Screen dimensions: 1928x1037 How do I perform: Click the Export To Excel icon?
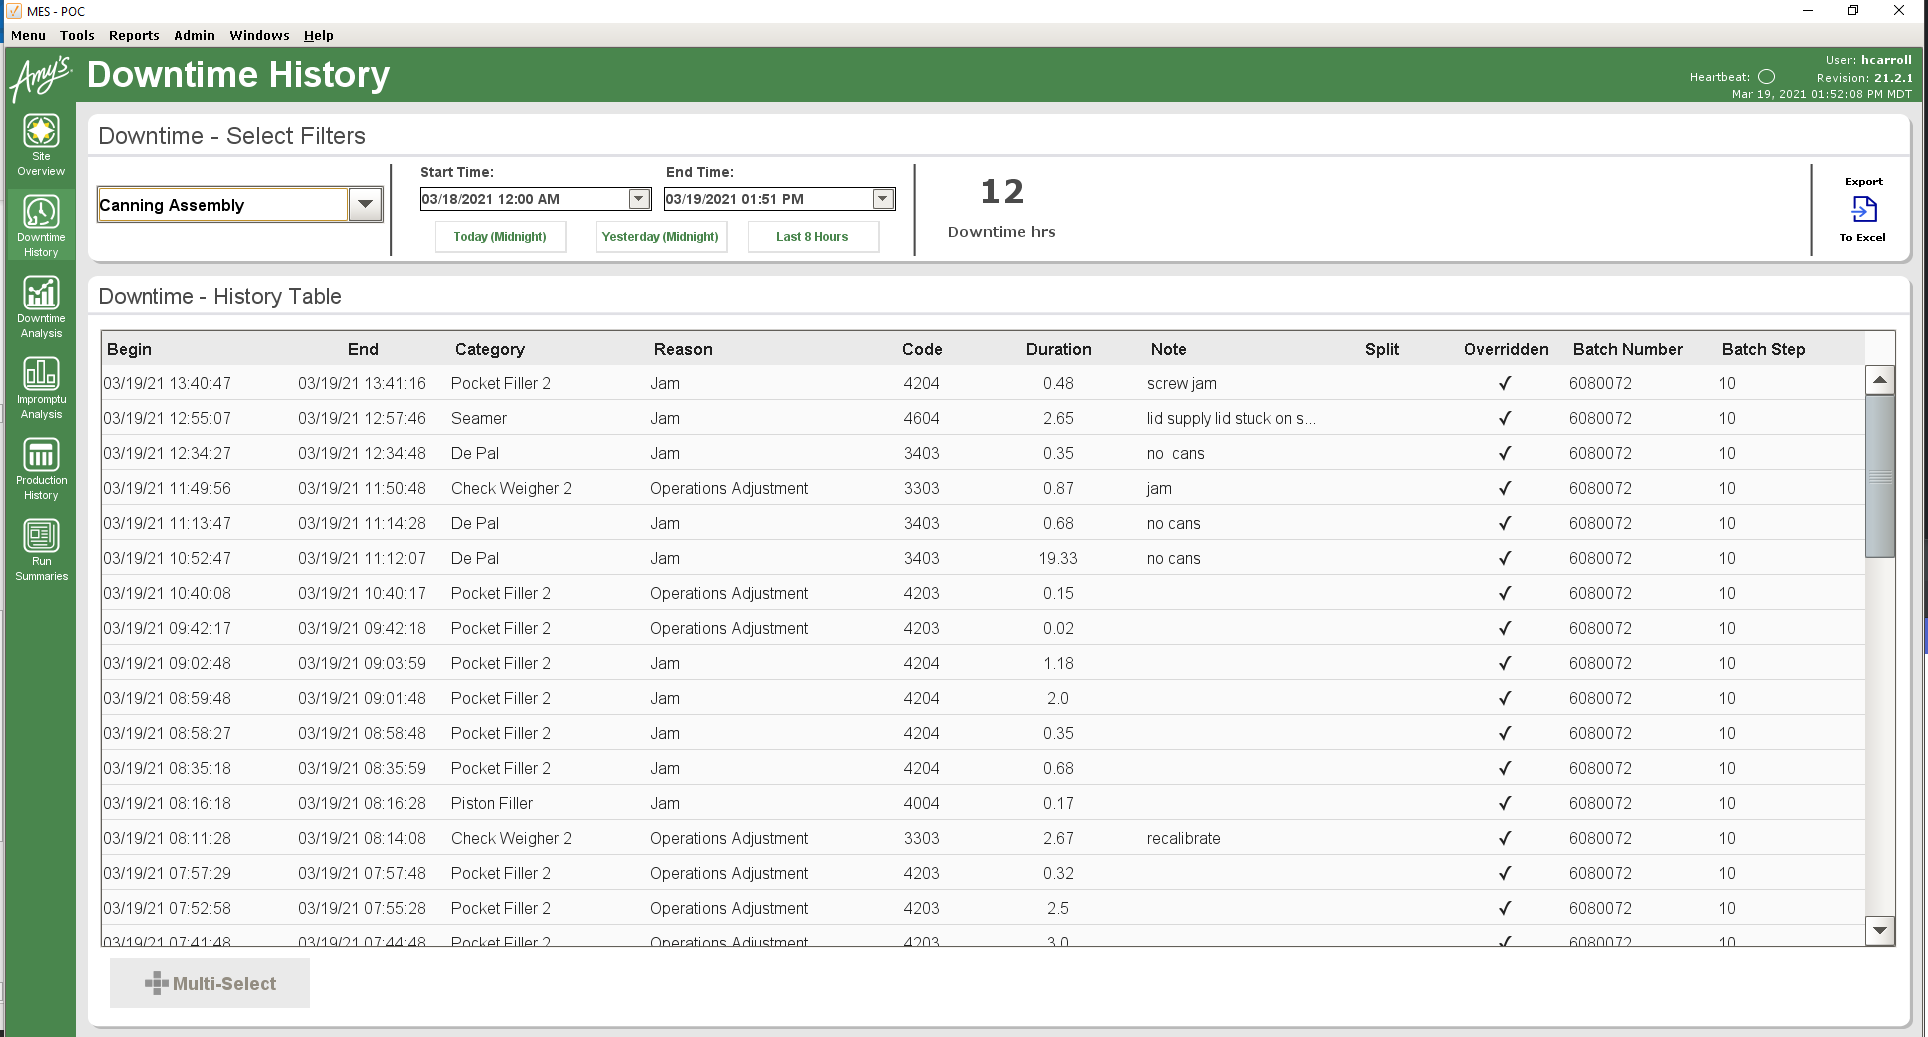[1864, 209]
